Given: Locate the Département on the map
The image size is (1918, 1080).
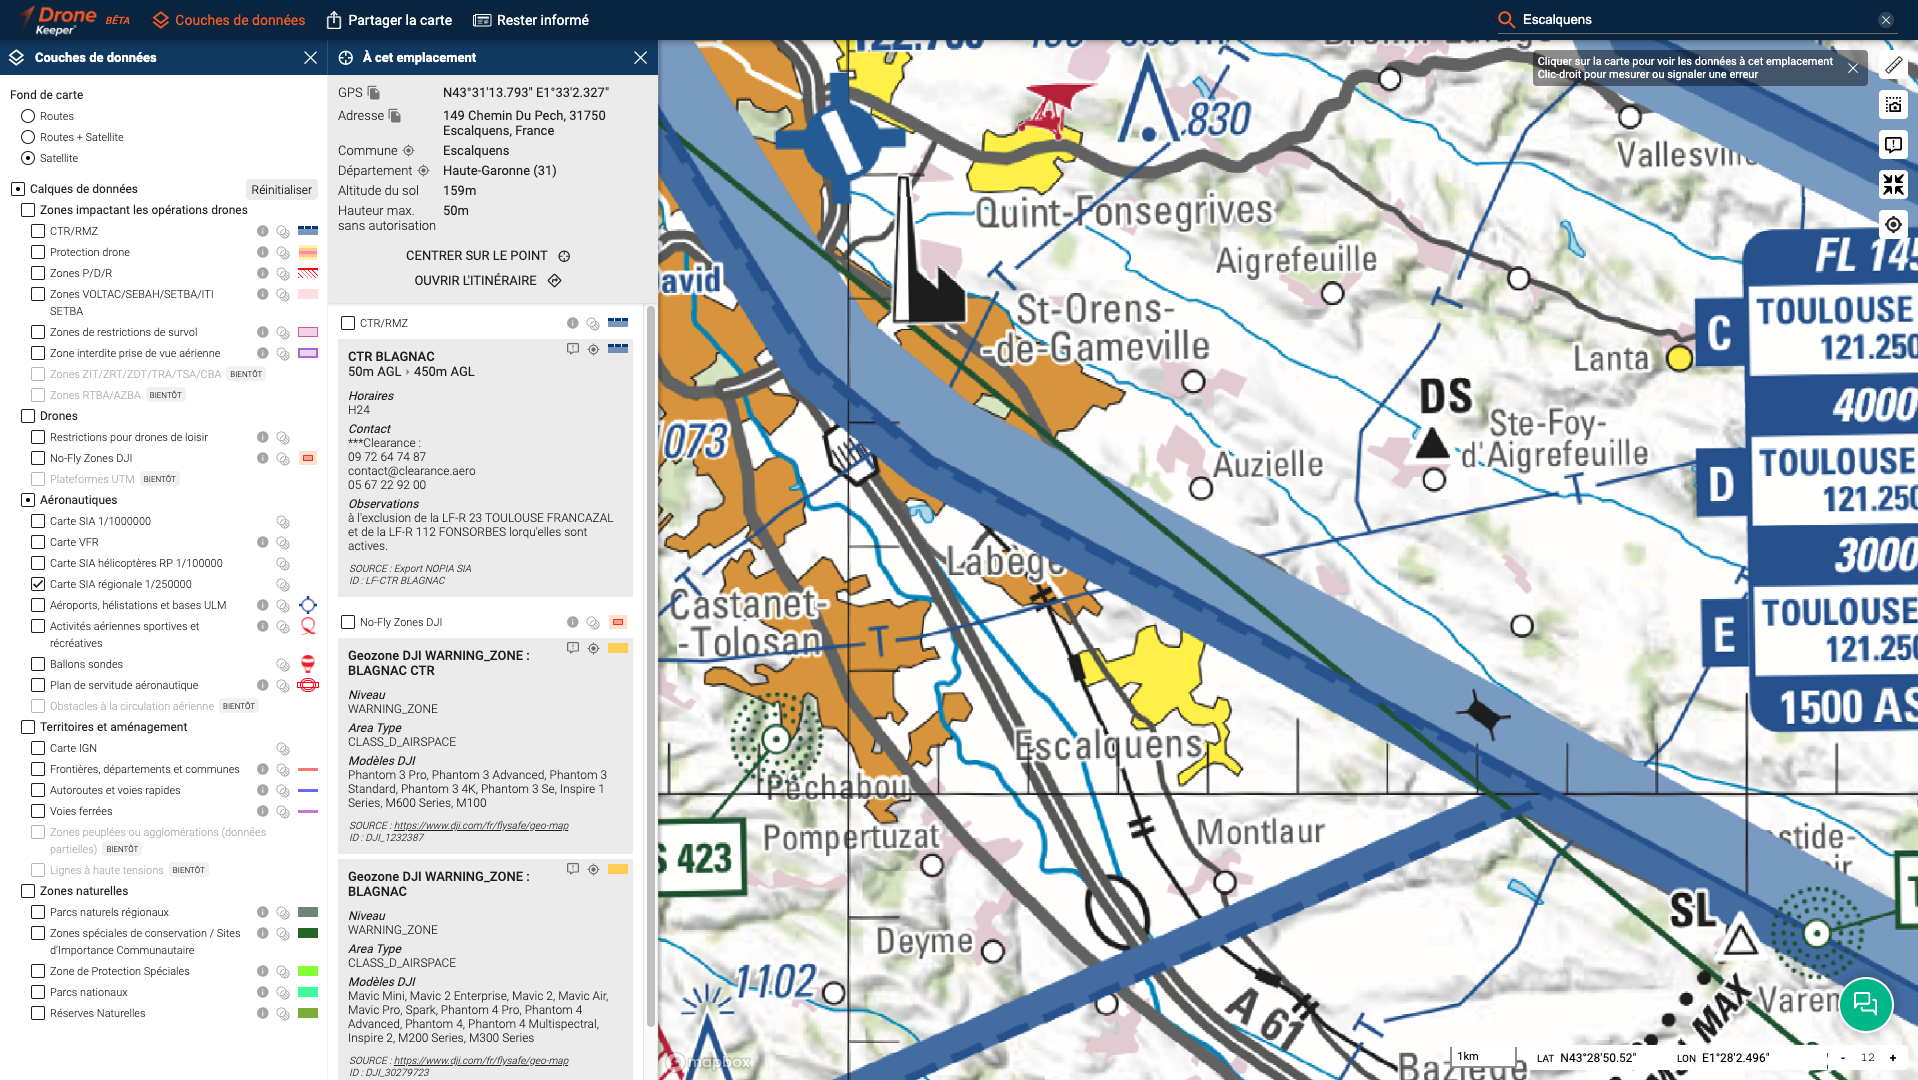Looking at the screenshot, I should (423, 171).
